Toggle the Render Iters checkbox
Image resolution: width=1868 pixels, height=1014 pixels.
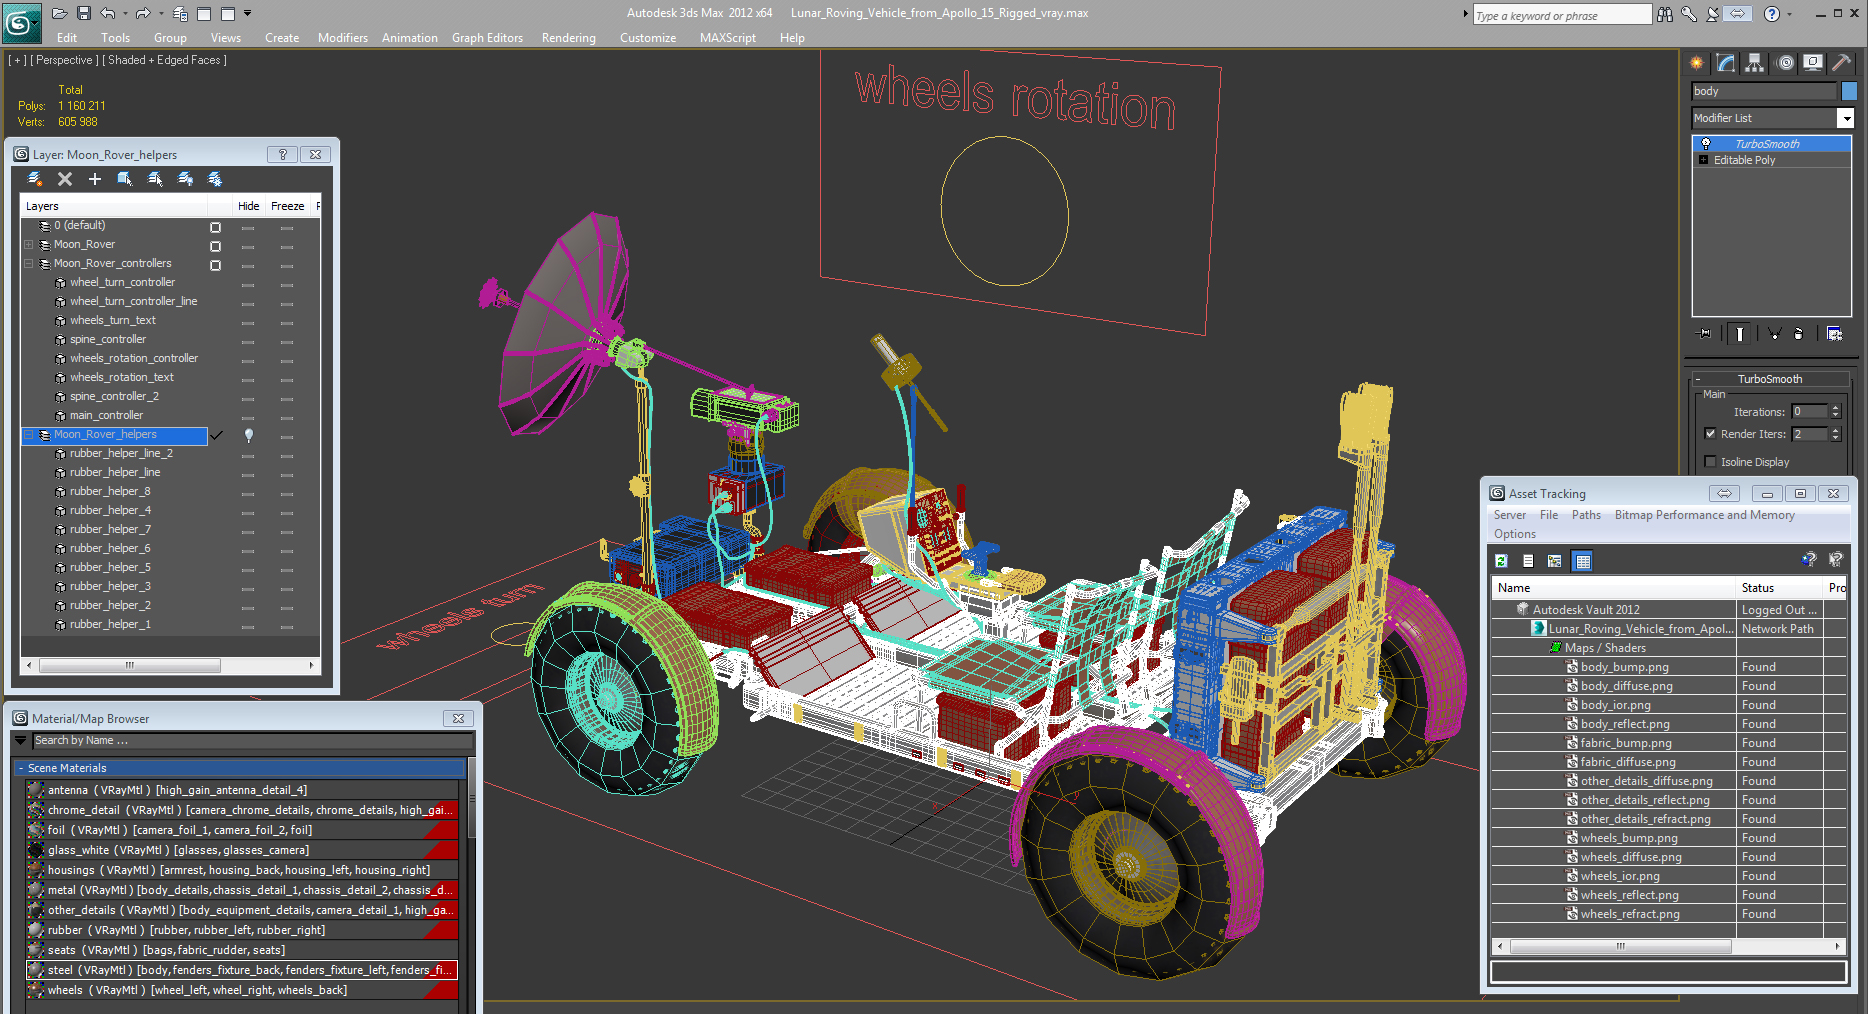coord(1710,434)
